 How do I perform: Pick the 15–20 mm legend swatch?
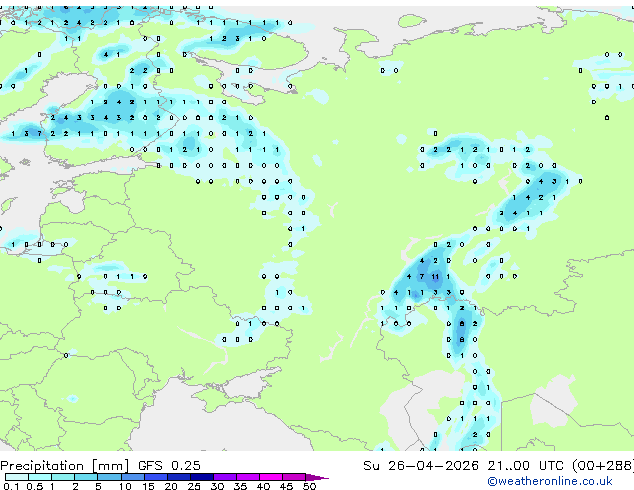point(155,477)
